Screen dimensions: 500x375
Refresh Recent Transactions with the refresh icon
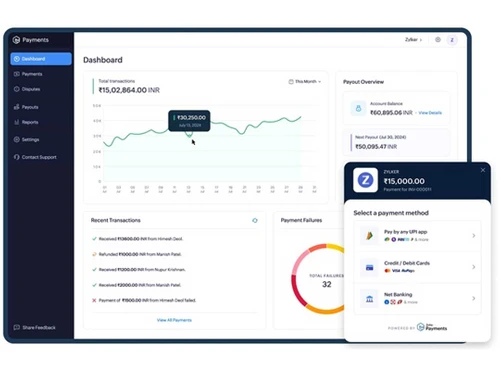pyautogui.click(x=255, y=220)
